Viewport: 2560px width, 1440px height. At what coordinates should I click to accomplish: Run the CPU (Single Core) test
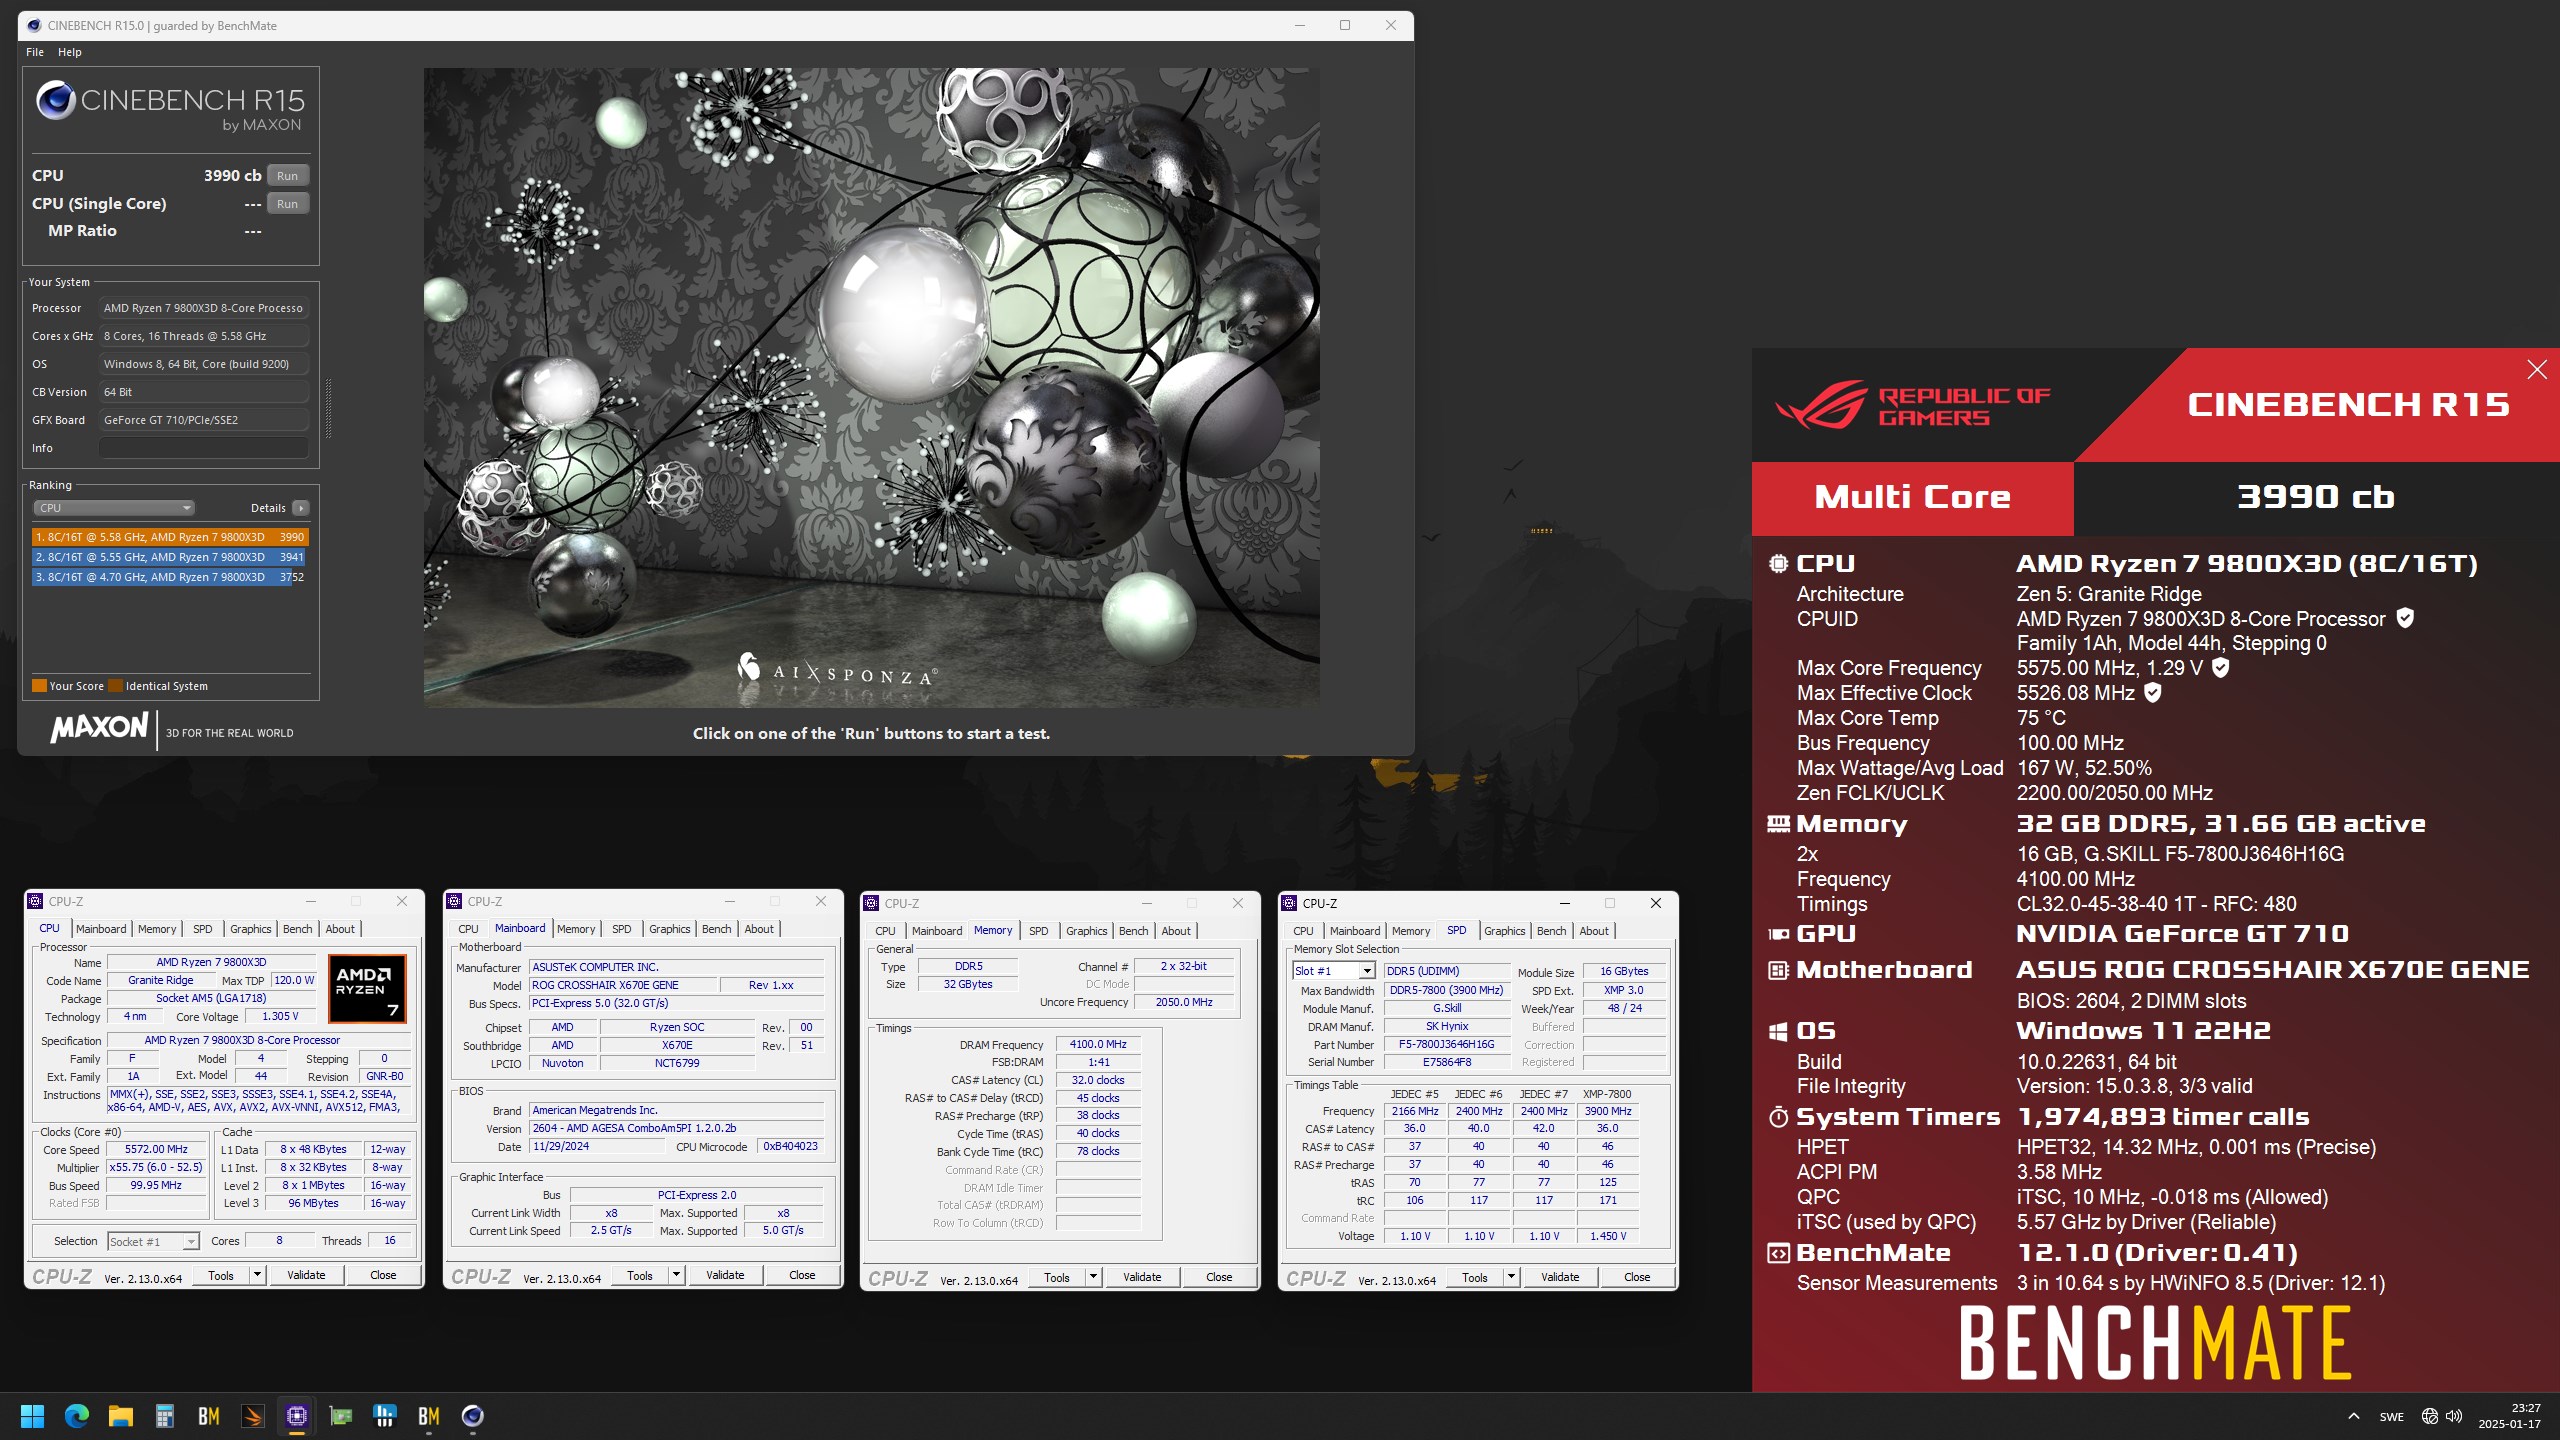click(x=288, y=203)
